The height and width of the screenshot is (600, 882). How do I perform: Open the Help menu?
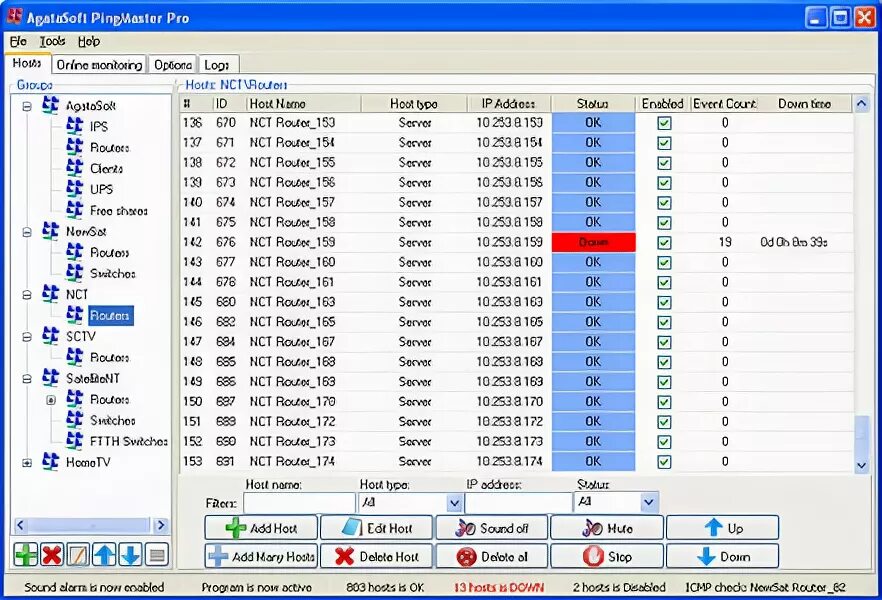(x=89, y=41)
